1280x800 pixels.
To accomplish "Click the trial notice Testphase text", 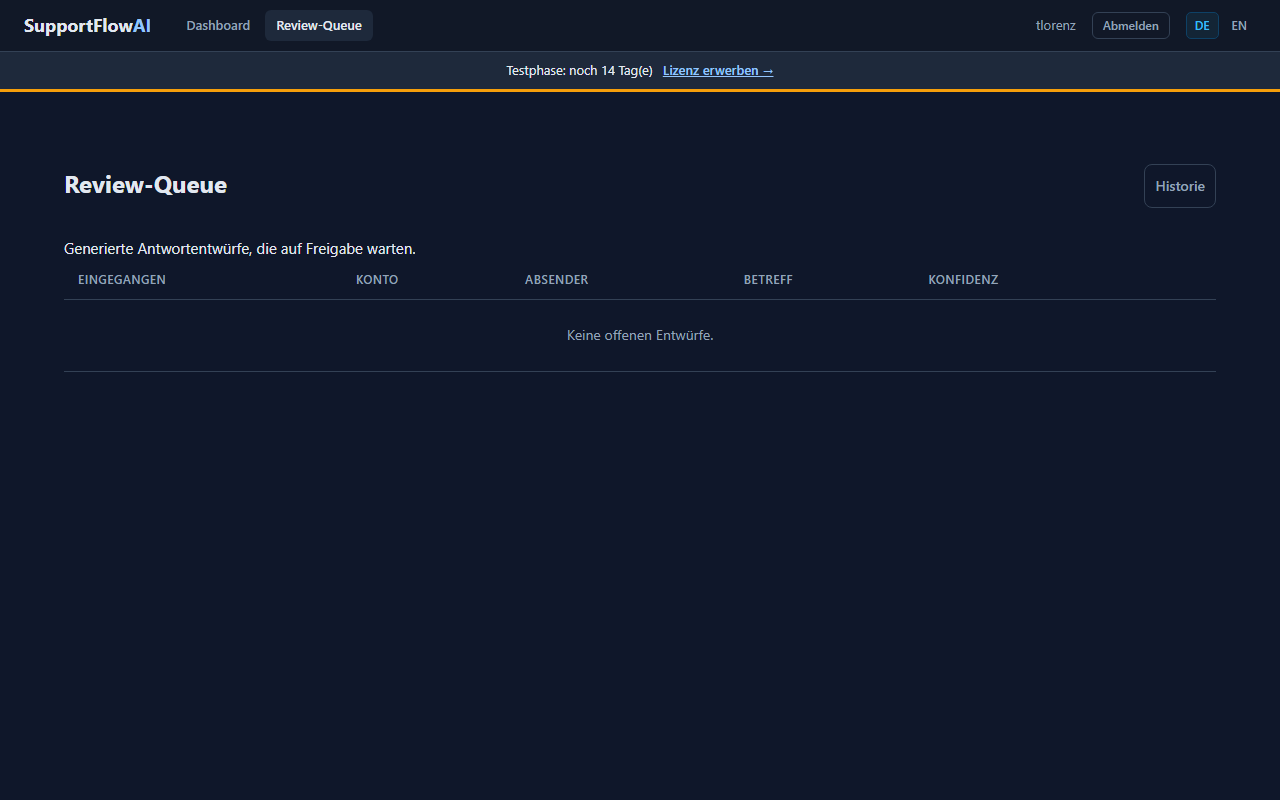I will tap(579, 71).
